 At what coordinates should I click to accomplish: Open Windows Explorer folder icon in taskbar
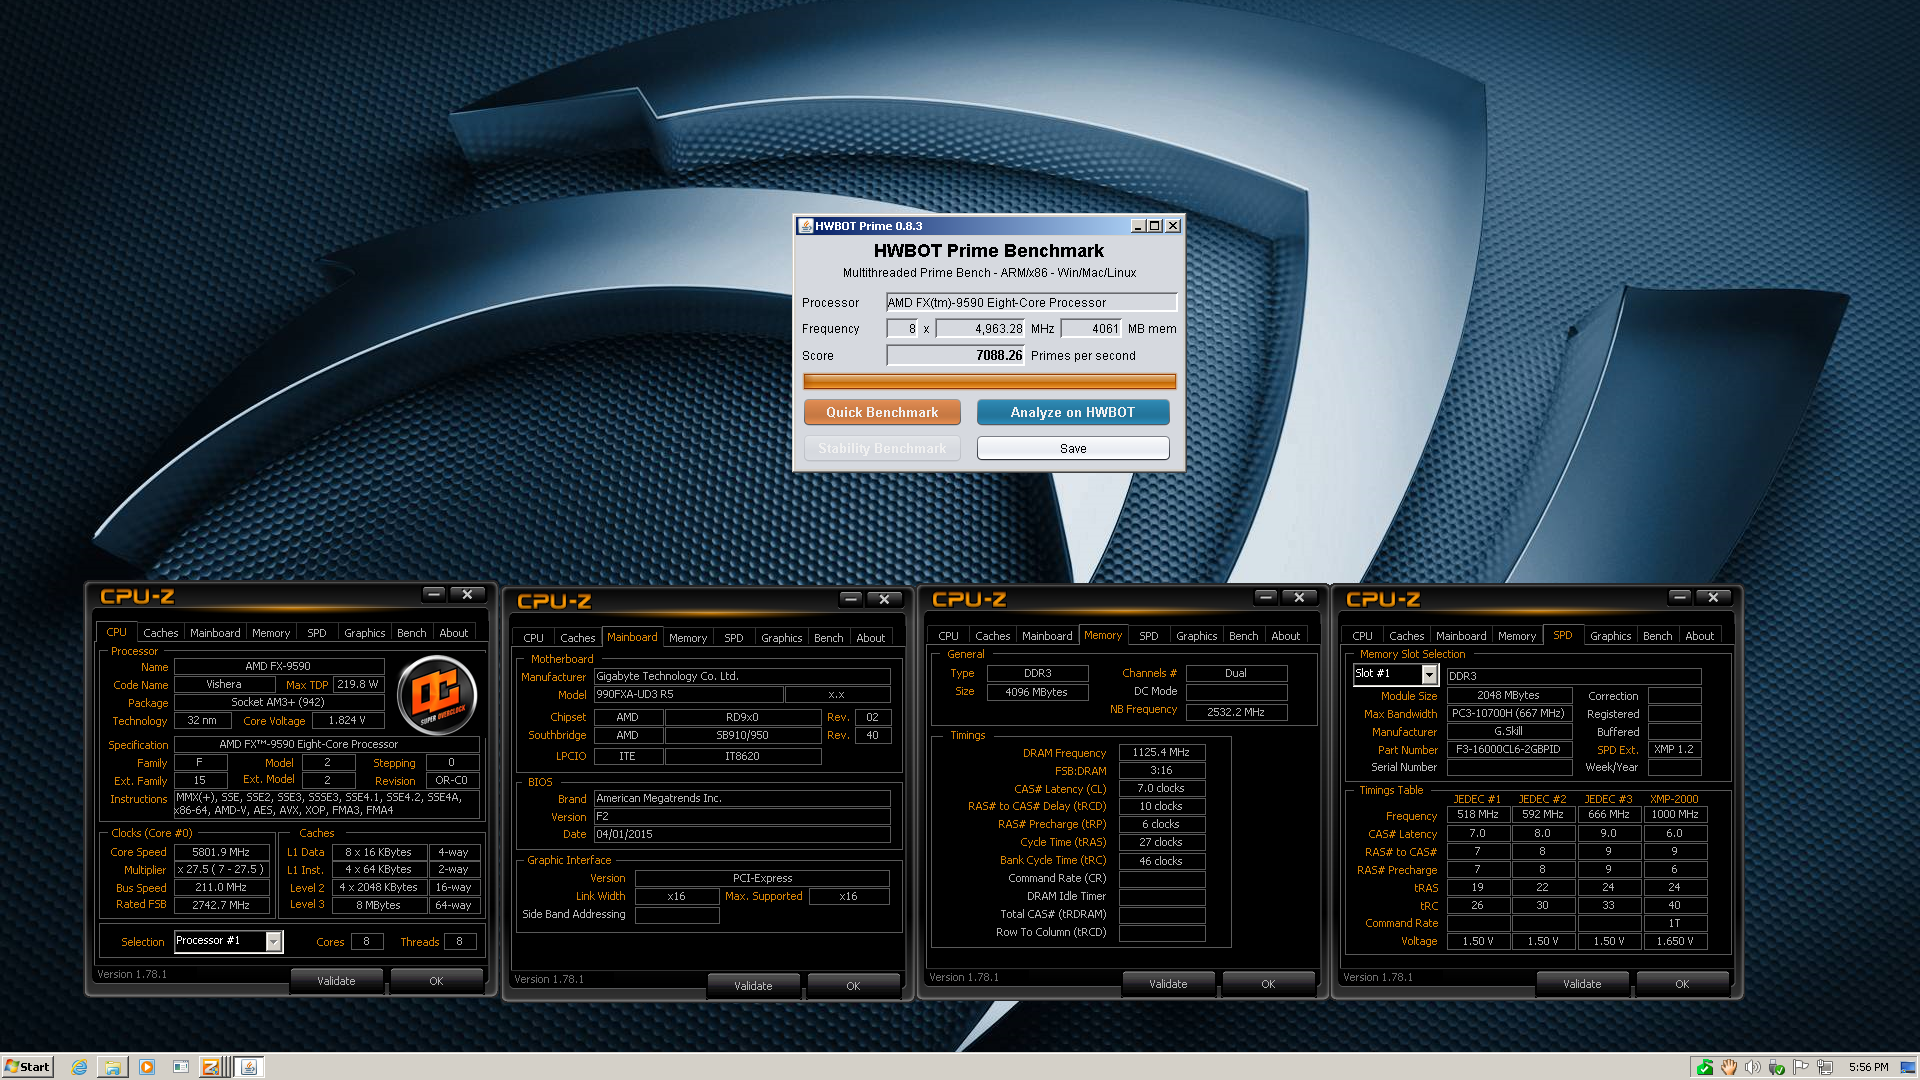coord(113,1067)
